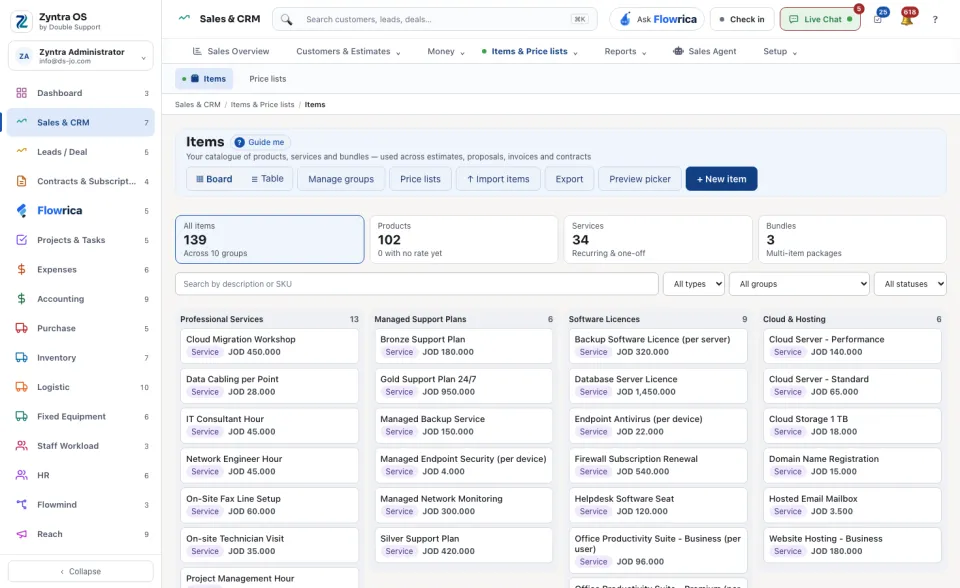Expand the Zyntra Administrator account switcher
This screenshot has width=960, height=588.
(81, 56)
